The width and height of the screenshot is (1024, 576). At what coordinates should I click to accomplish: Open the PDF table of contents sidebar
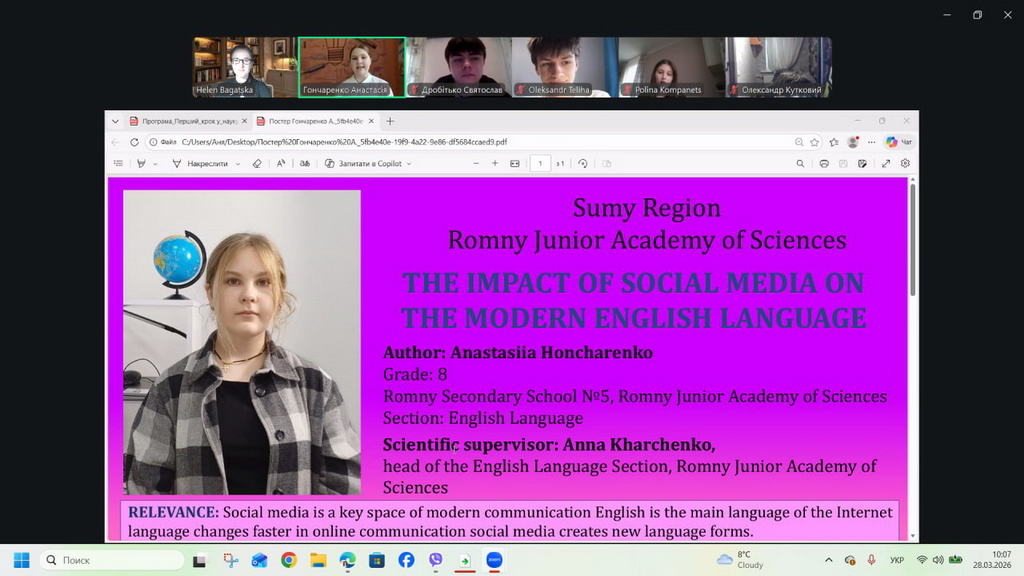[118, 163]
